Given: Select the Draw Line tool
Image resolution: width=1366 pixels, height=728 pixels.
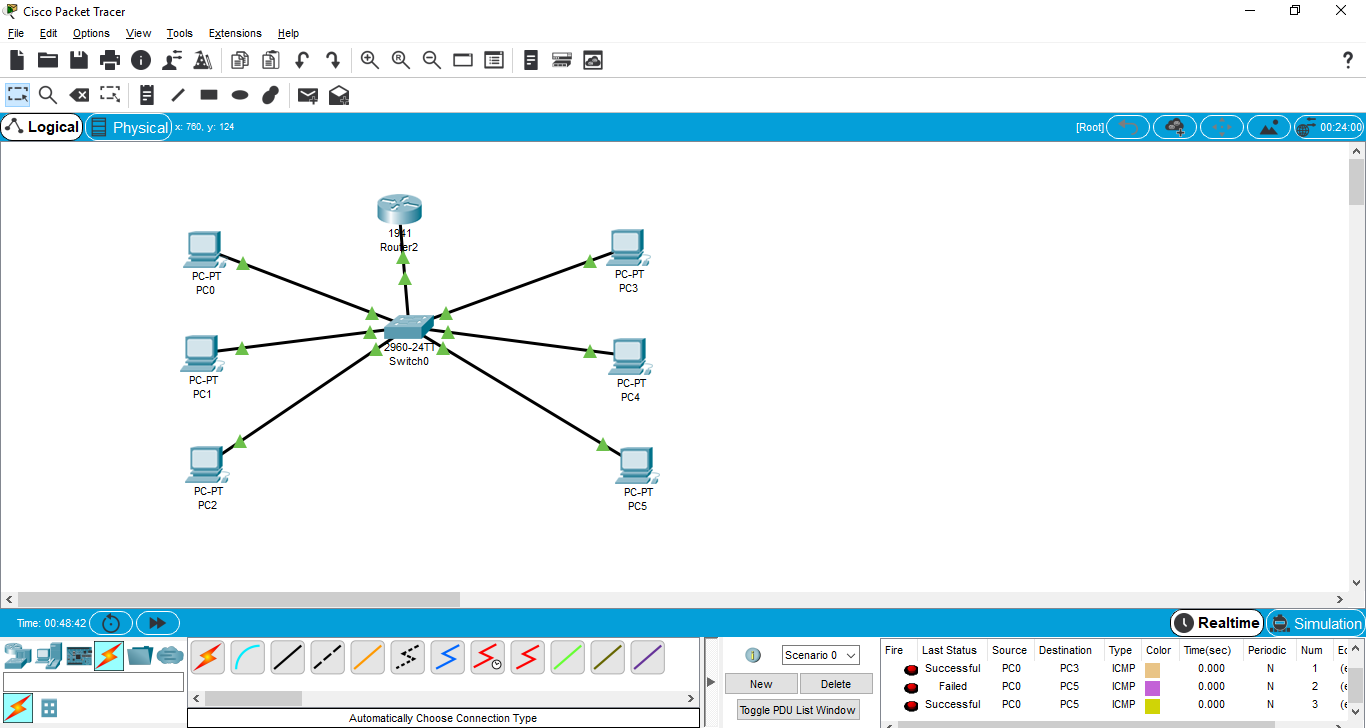Looking at the screenshot, I should pyautogui.click(x=178, y=95).
